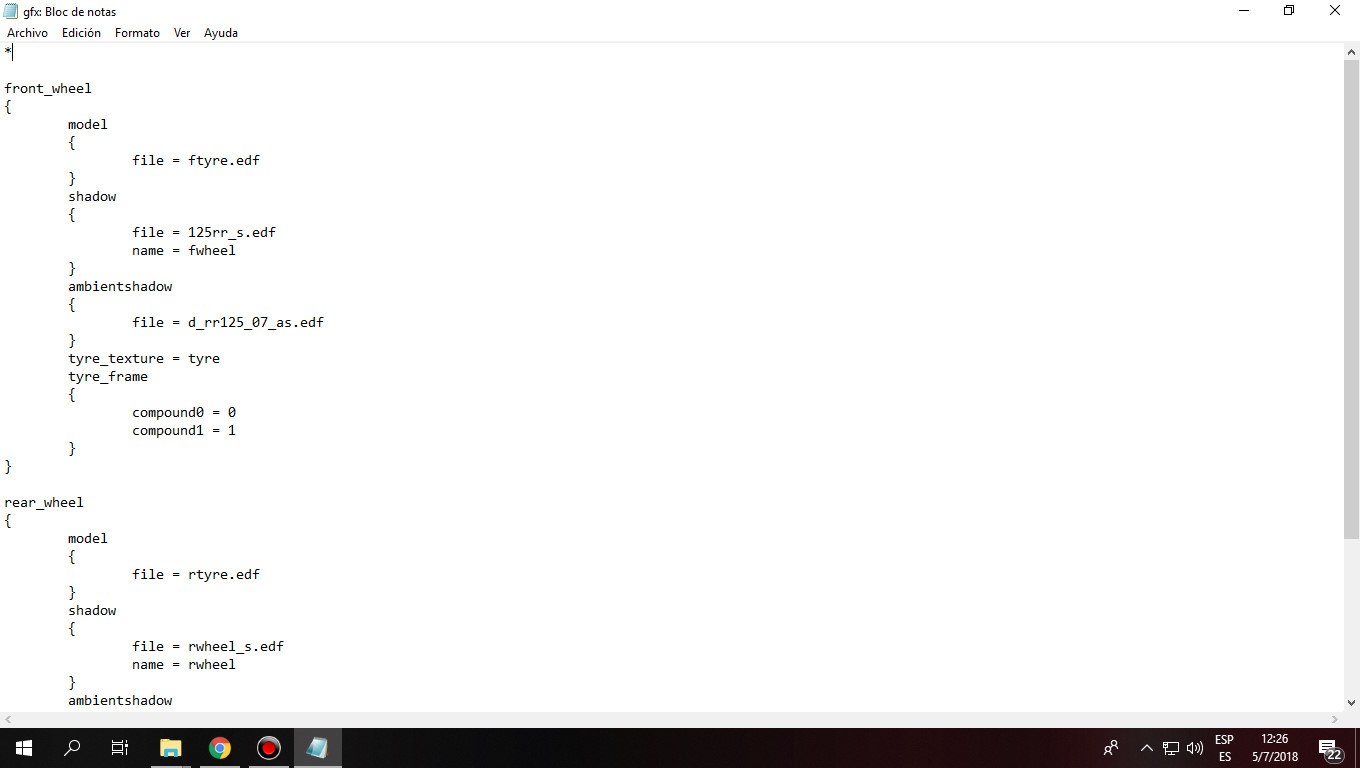Open the Archivo menu
Screen dimensions: 1360x768
(x=27, y=33)
